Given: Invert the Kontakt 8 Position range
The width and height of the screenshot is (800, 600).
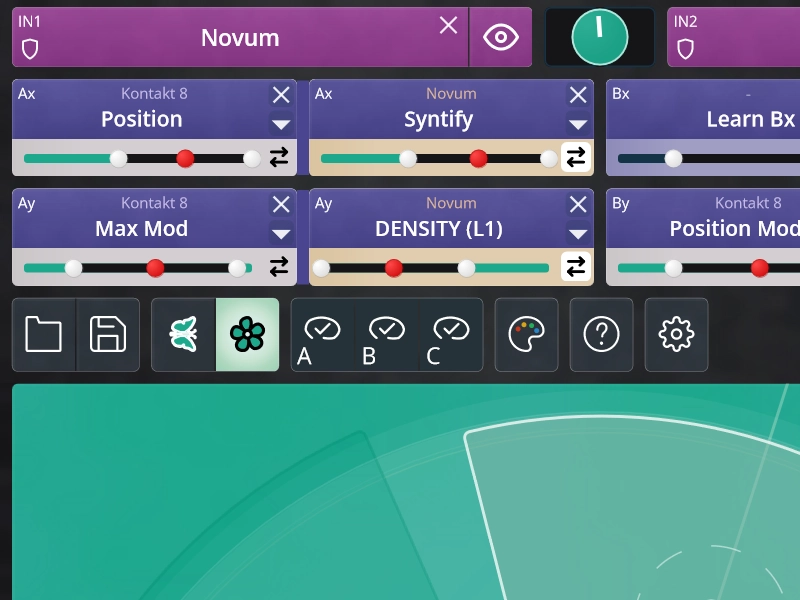Looking at the screenshot, I should pos(279,158).
